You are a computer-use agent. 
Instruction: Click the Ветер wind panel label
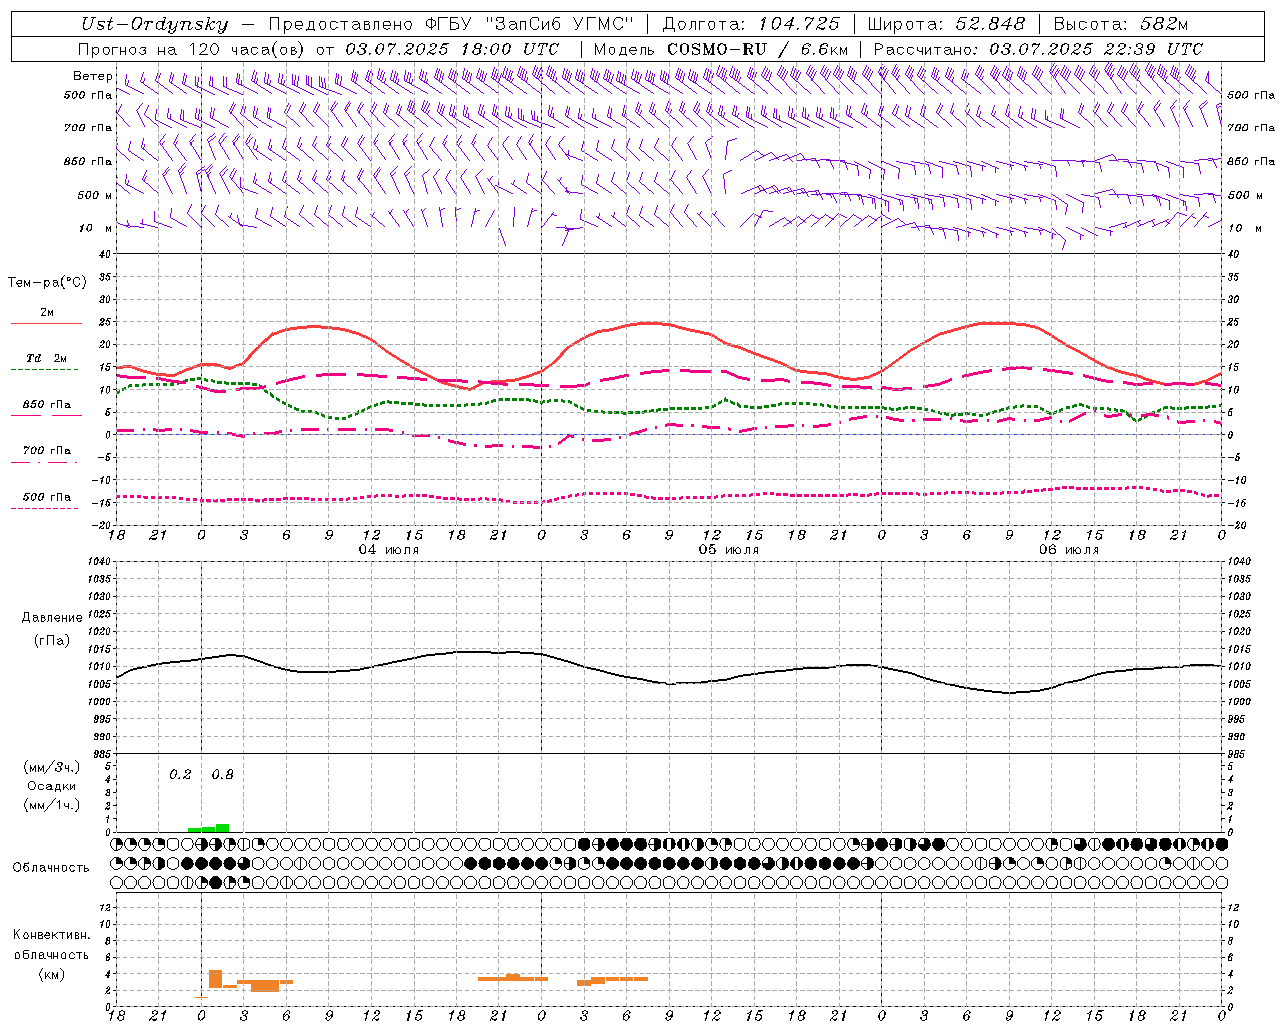pos(92,76)
